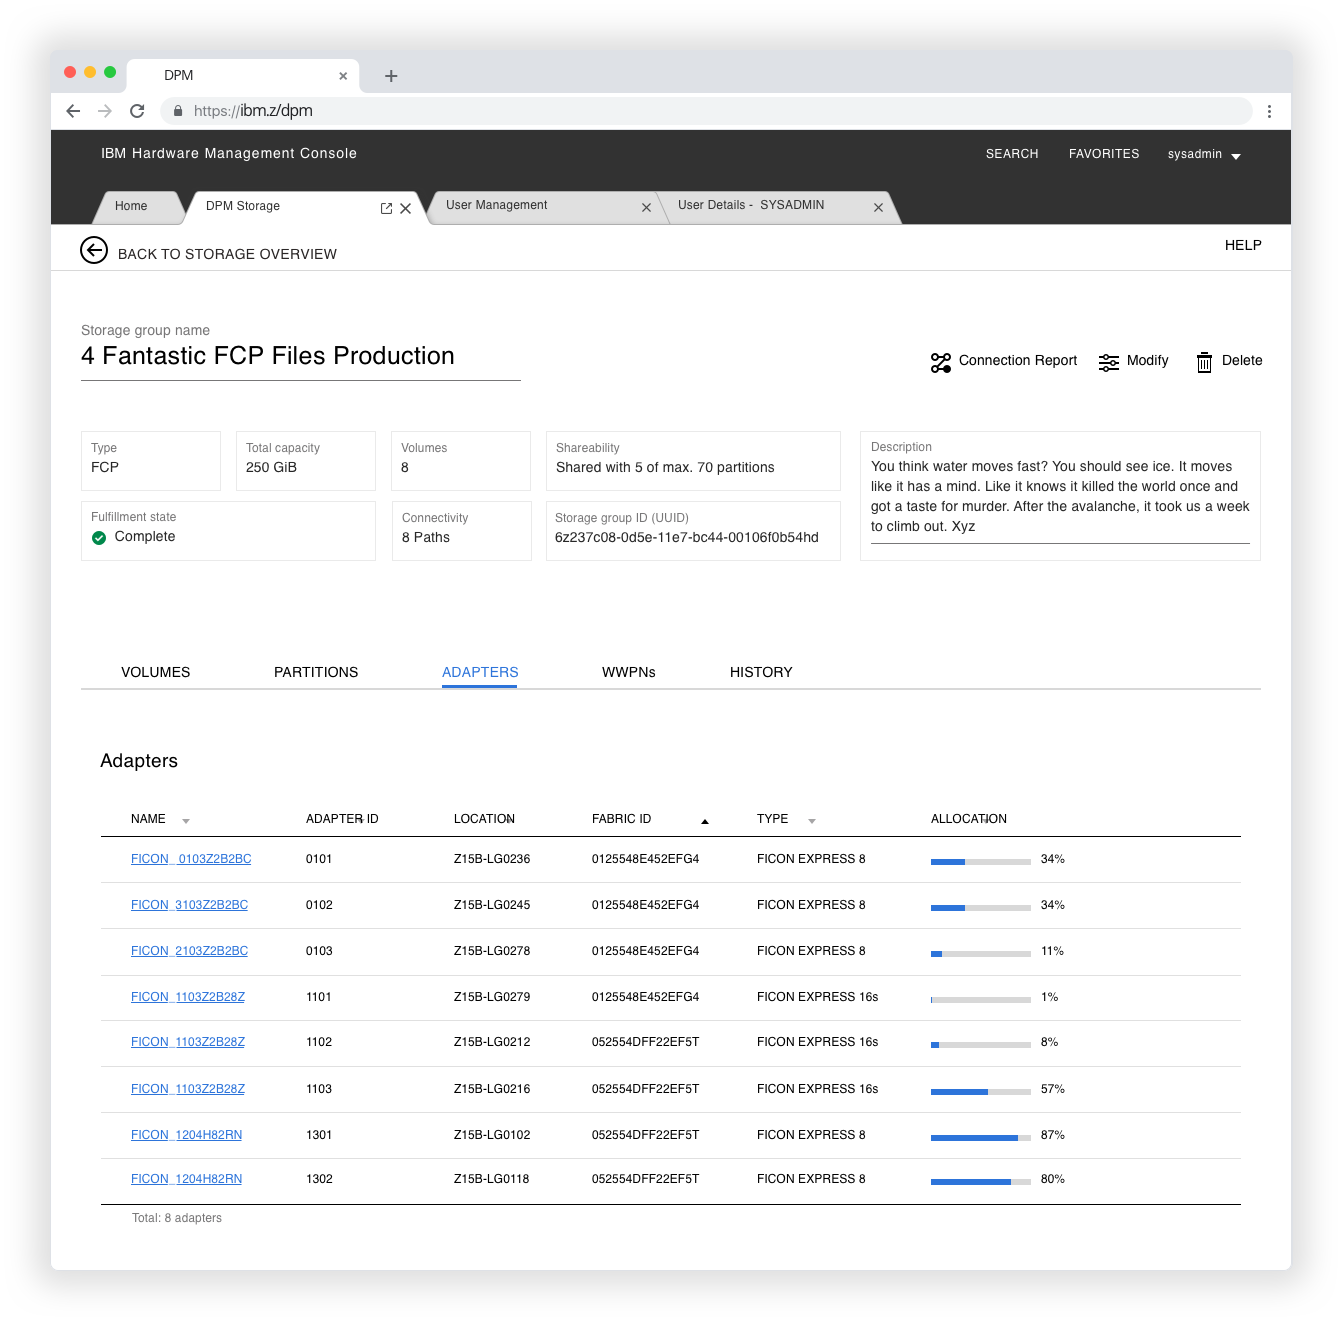Click HELP in the top right
Image resolution: width=1342 pixels, height=1321 pixels.
tap(1243, 245)
